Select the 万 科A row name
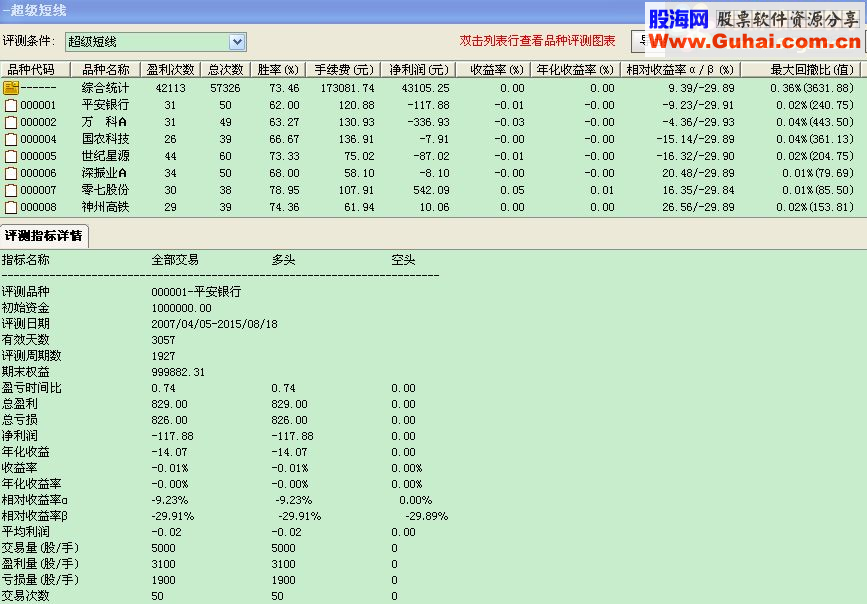Viewport: 867px width, 604px height. click(105, 122)
